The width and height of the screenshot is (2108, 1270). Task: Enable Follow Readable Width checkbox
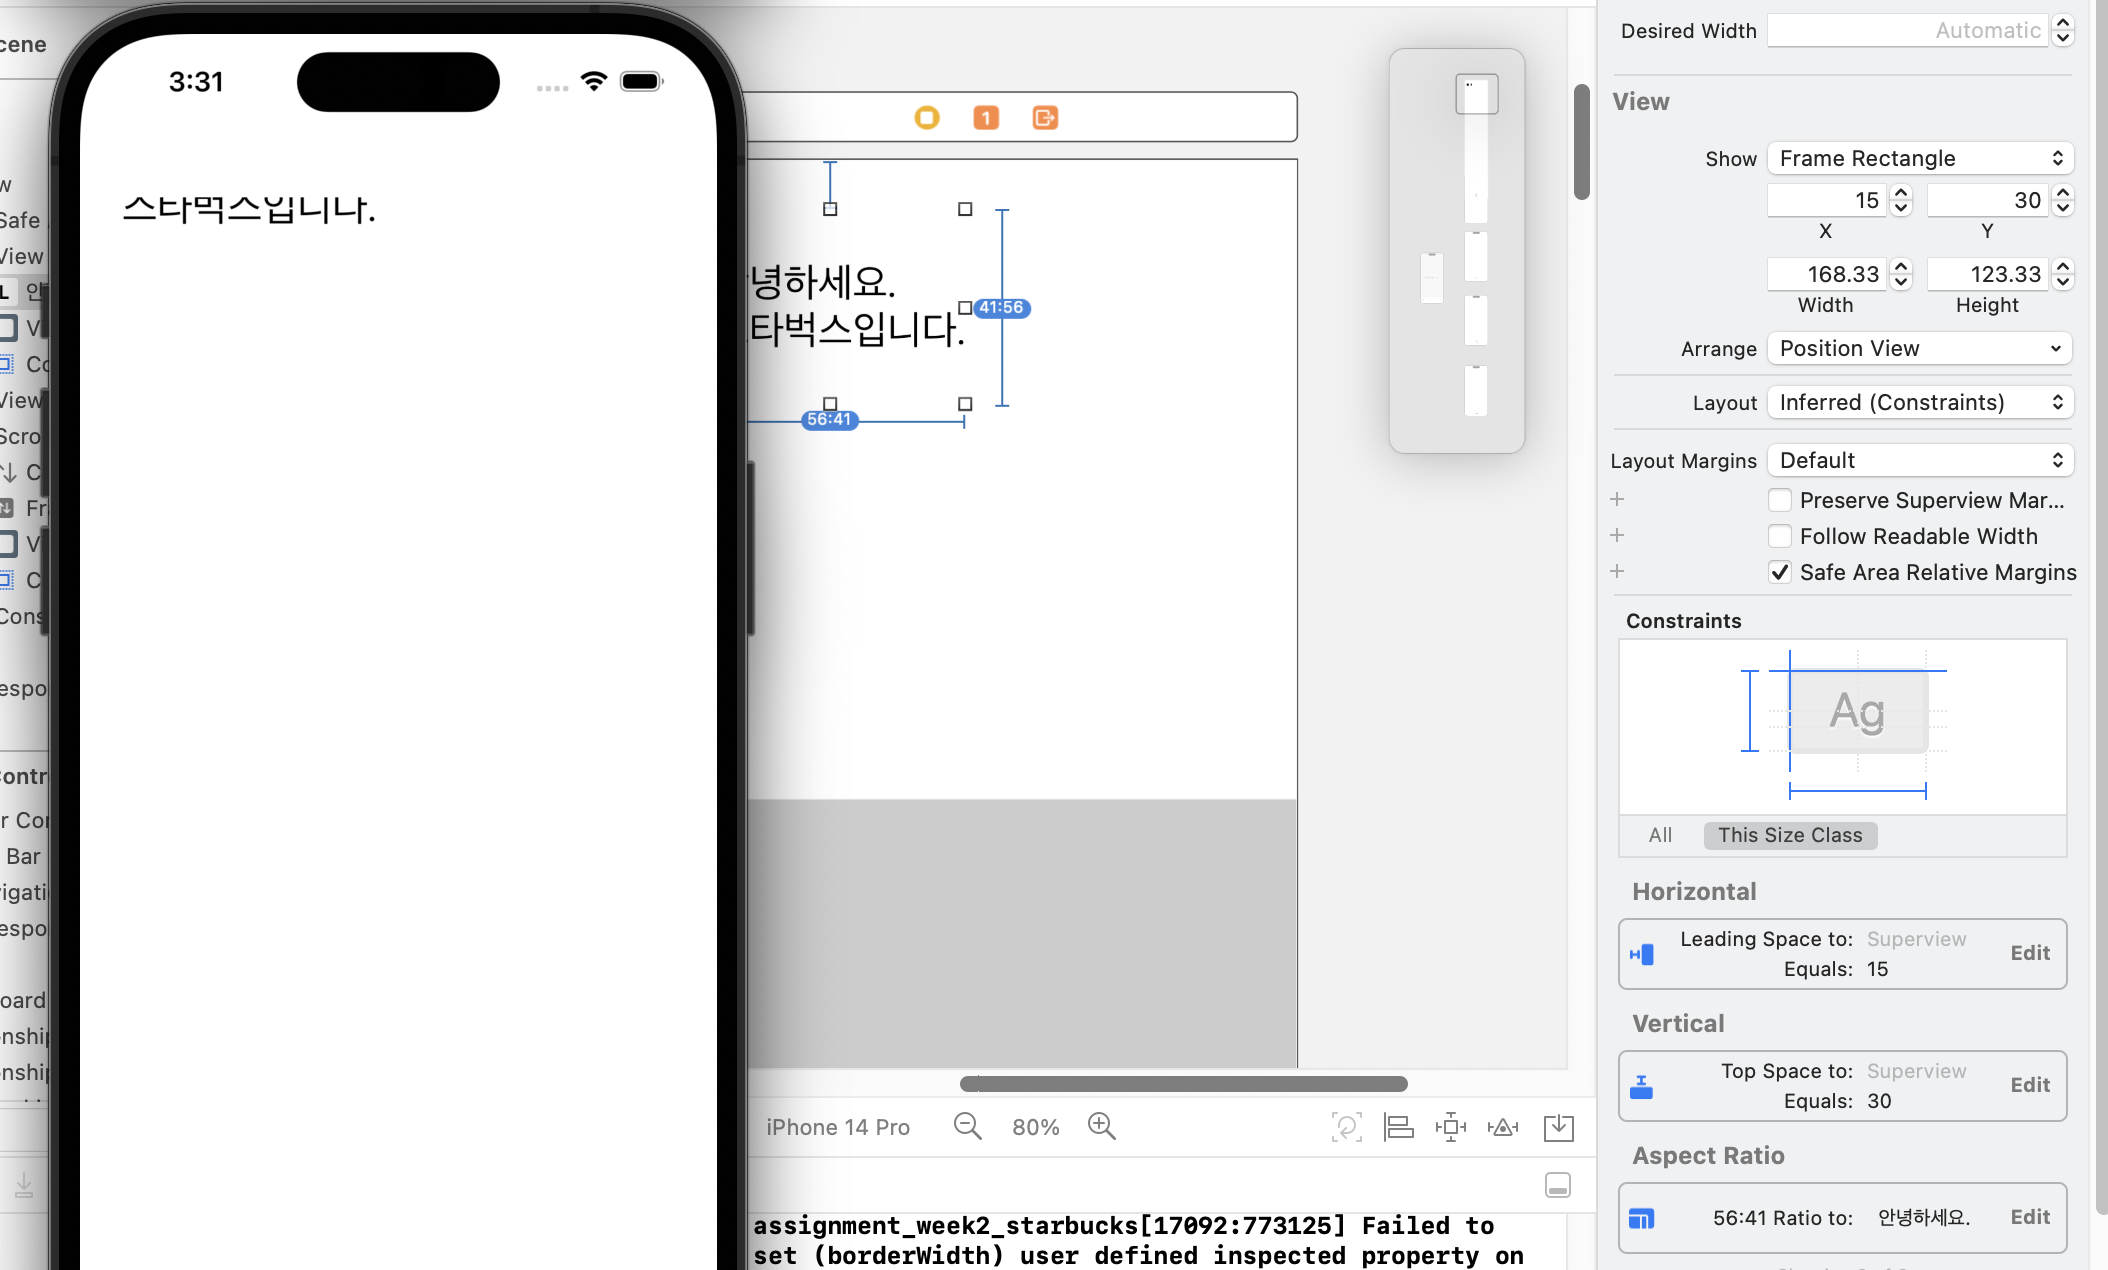1780,536
